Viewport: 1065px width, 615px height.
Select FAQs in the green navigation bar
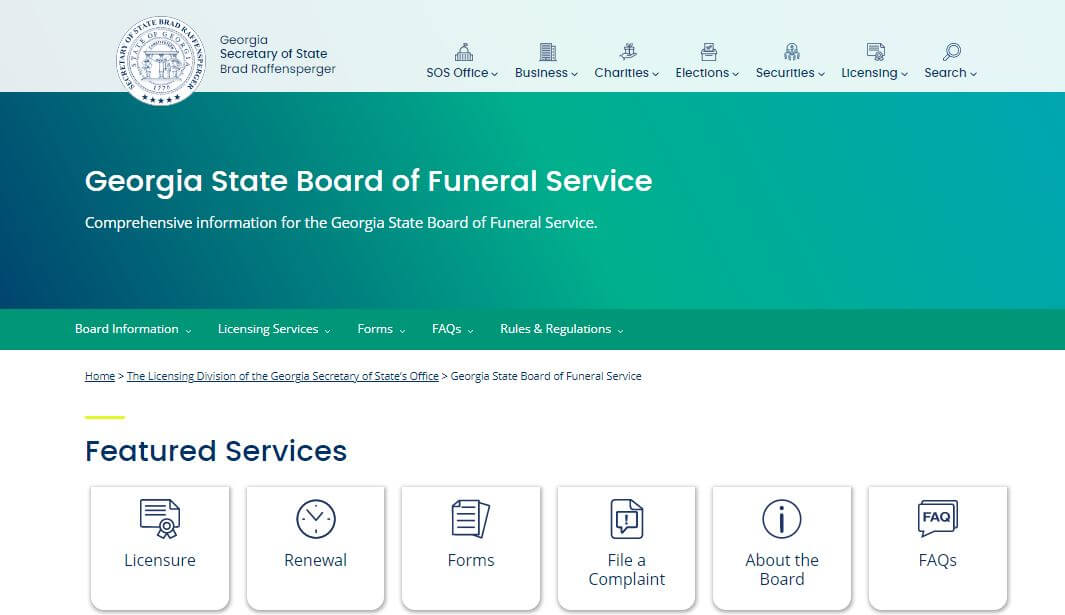(x=450, y=329)
